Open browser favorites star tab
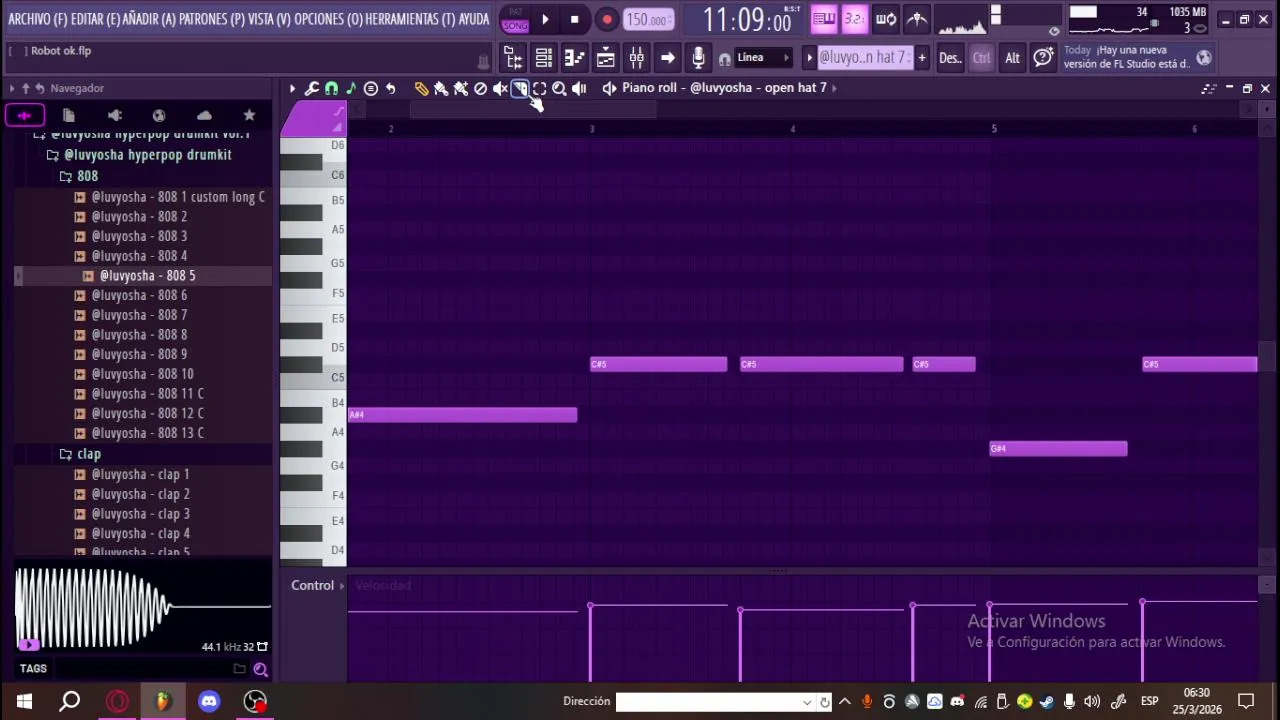This screenshot has height=720, width=1280. point(249,115)
